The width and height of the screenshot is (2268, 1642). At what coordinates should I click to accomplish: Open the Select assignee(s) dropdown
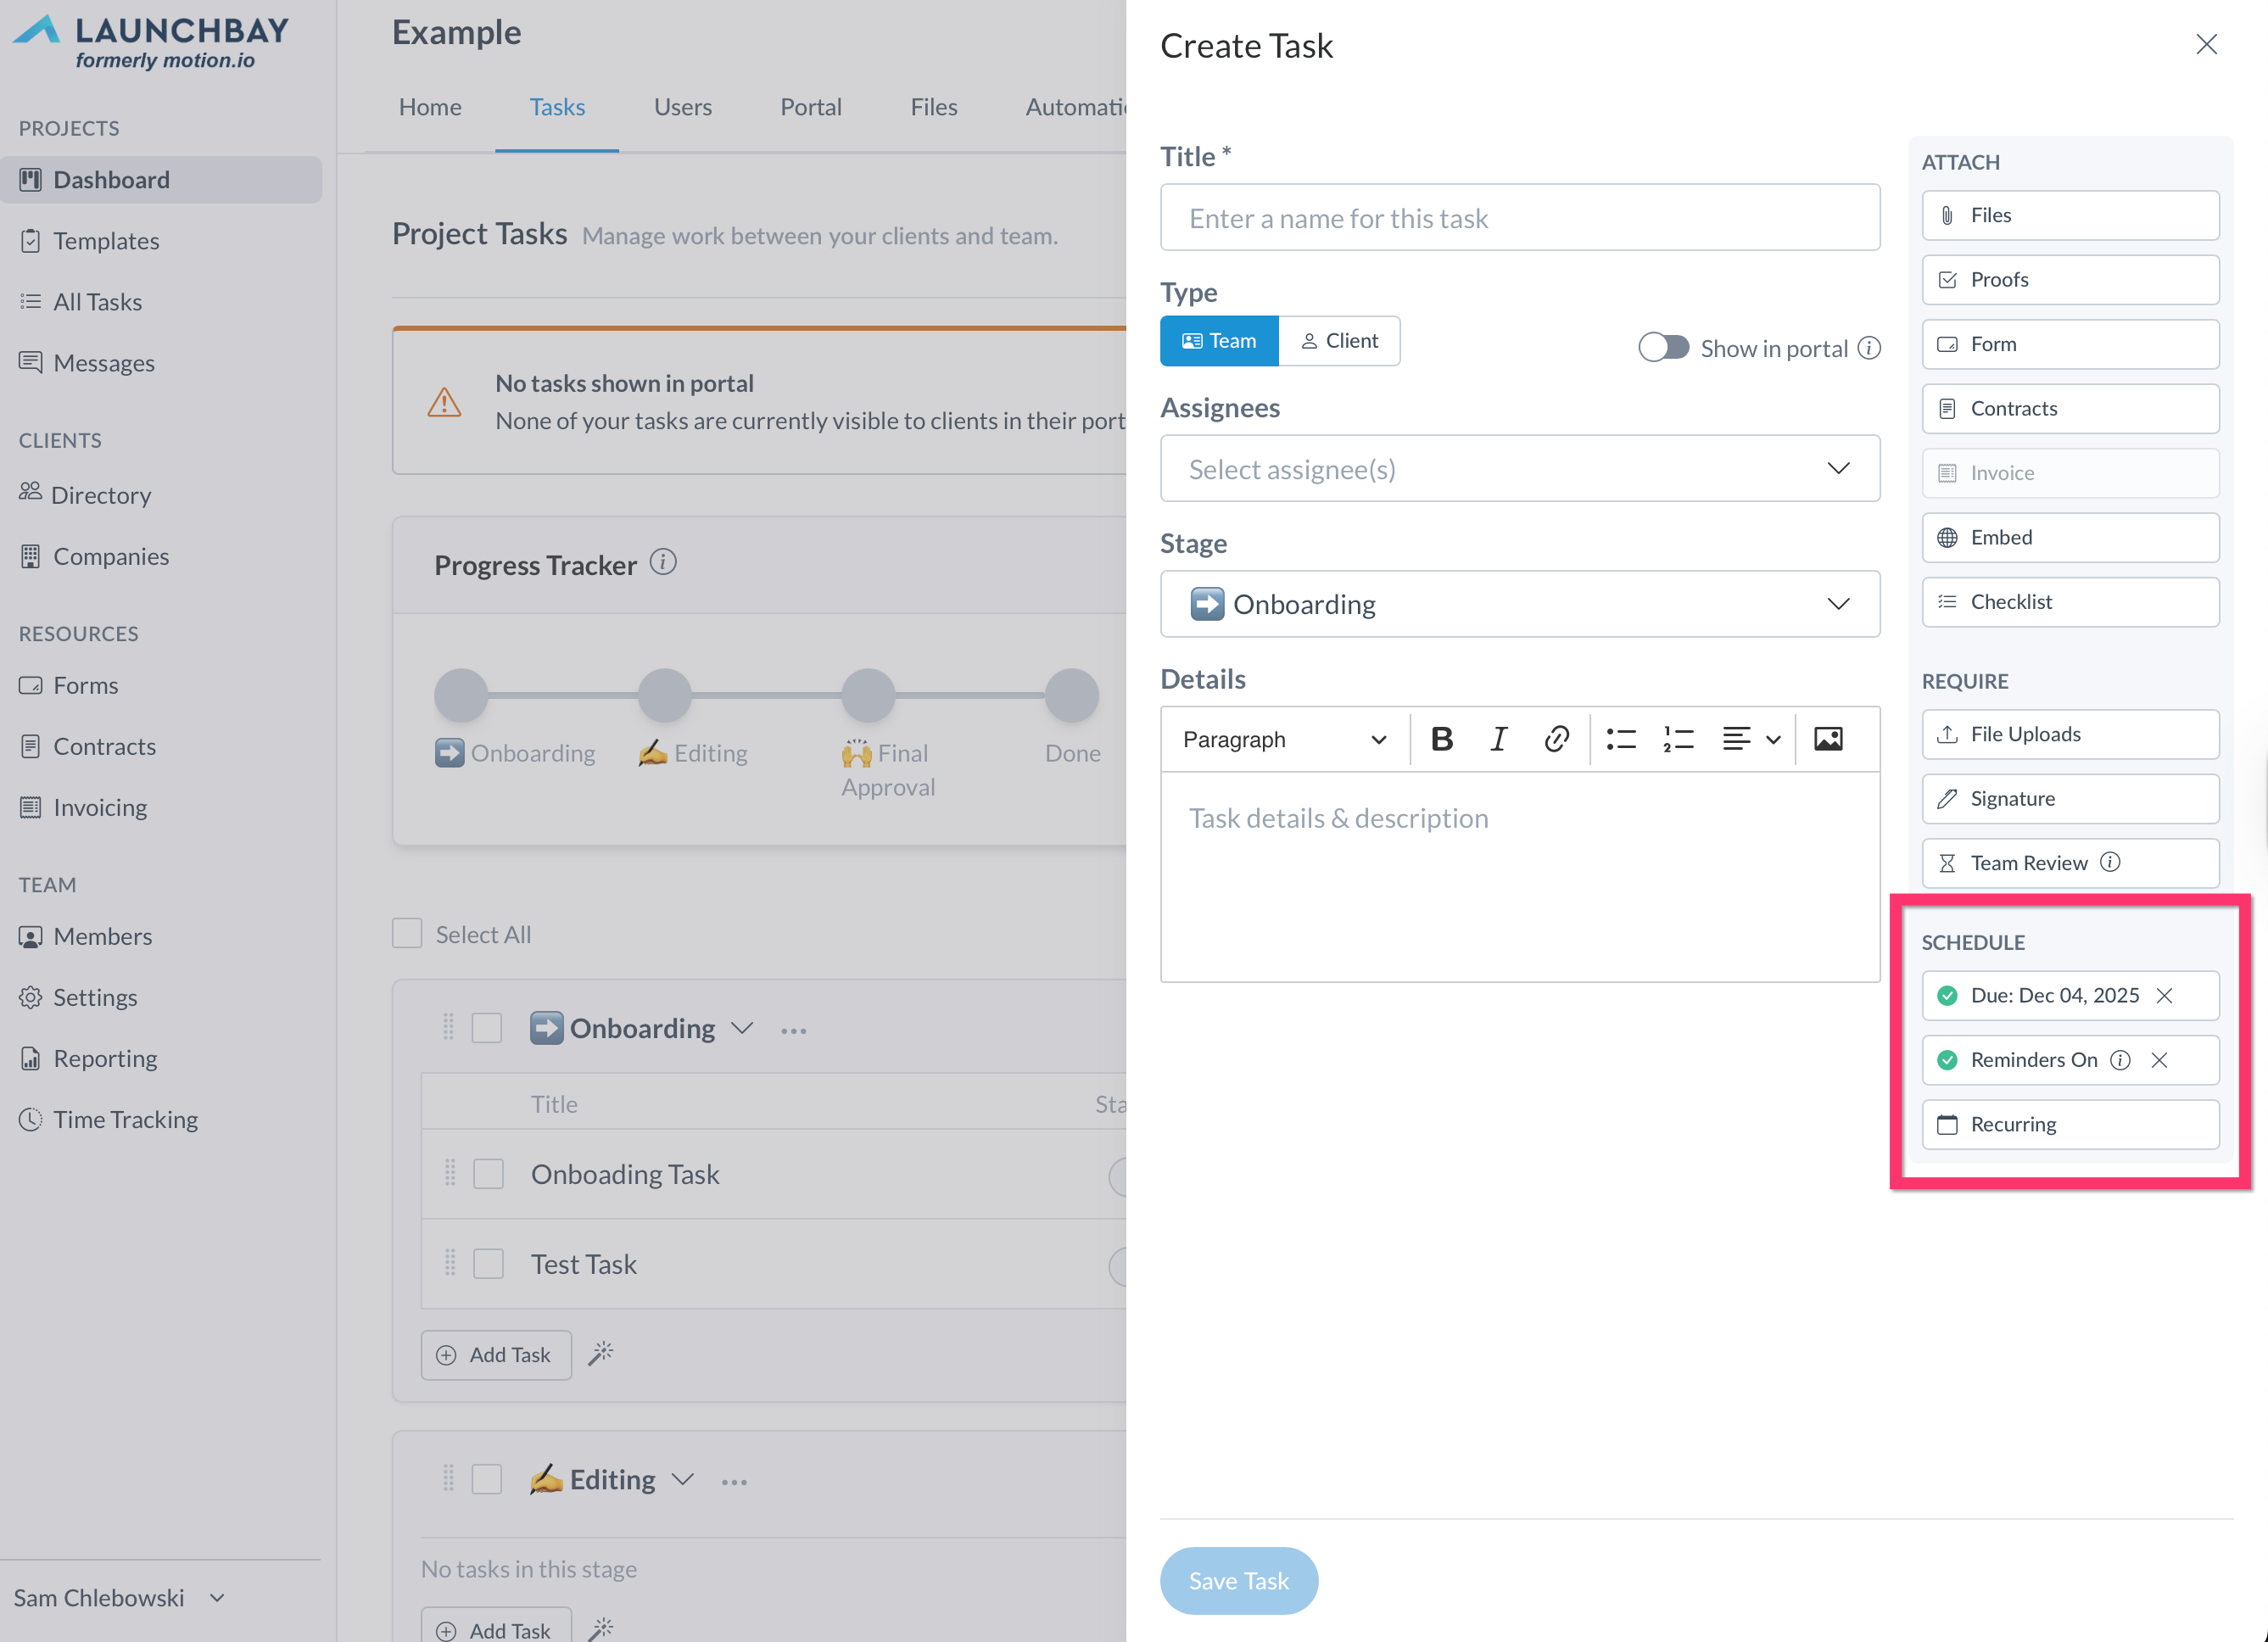click(x=1519, y=468)
